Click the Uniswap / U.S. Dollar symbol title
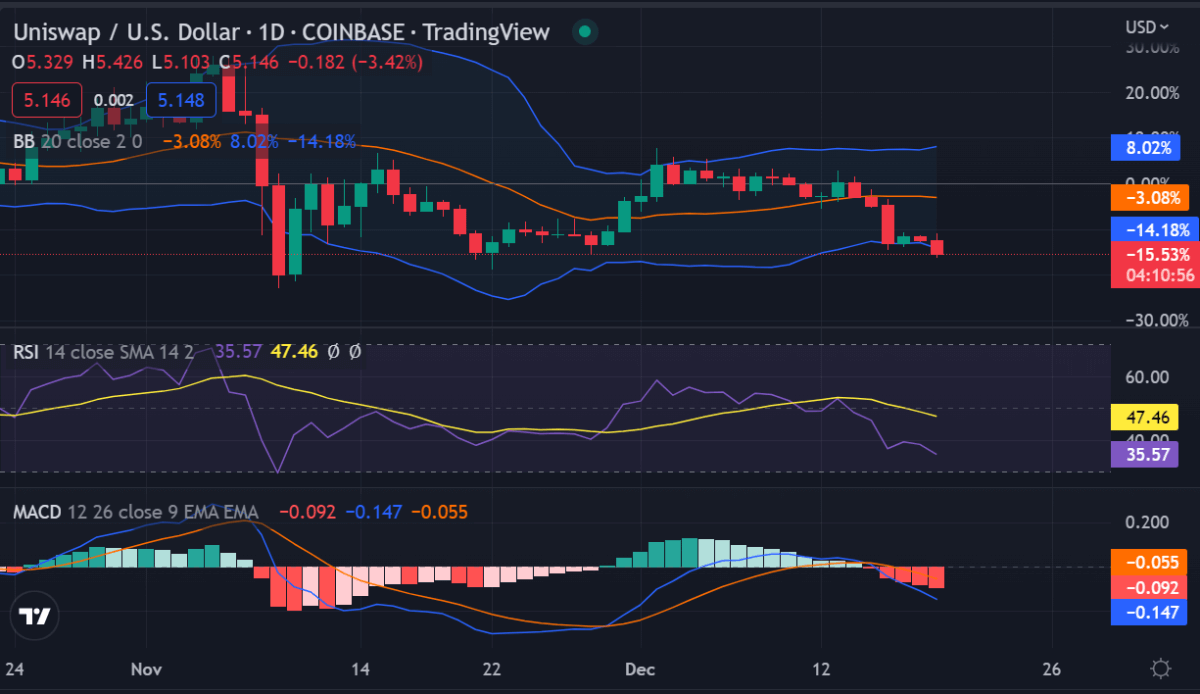Viewport: 1200px width, 694px height. click(x=128, y=32)
